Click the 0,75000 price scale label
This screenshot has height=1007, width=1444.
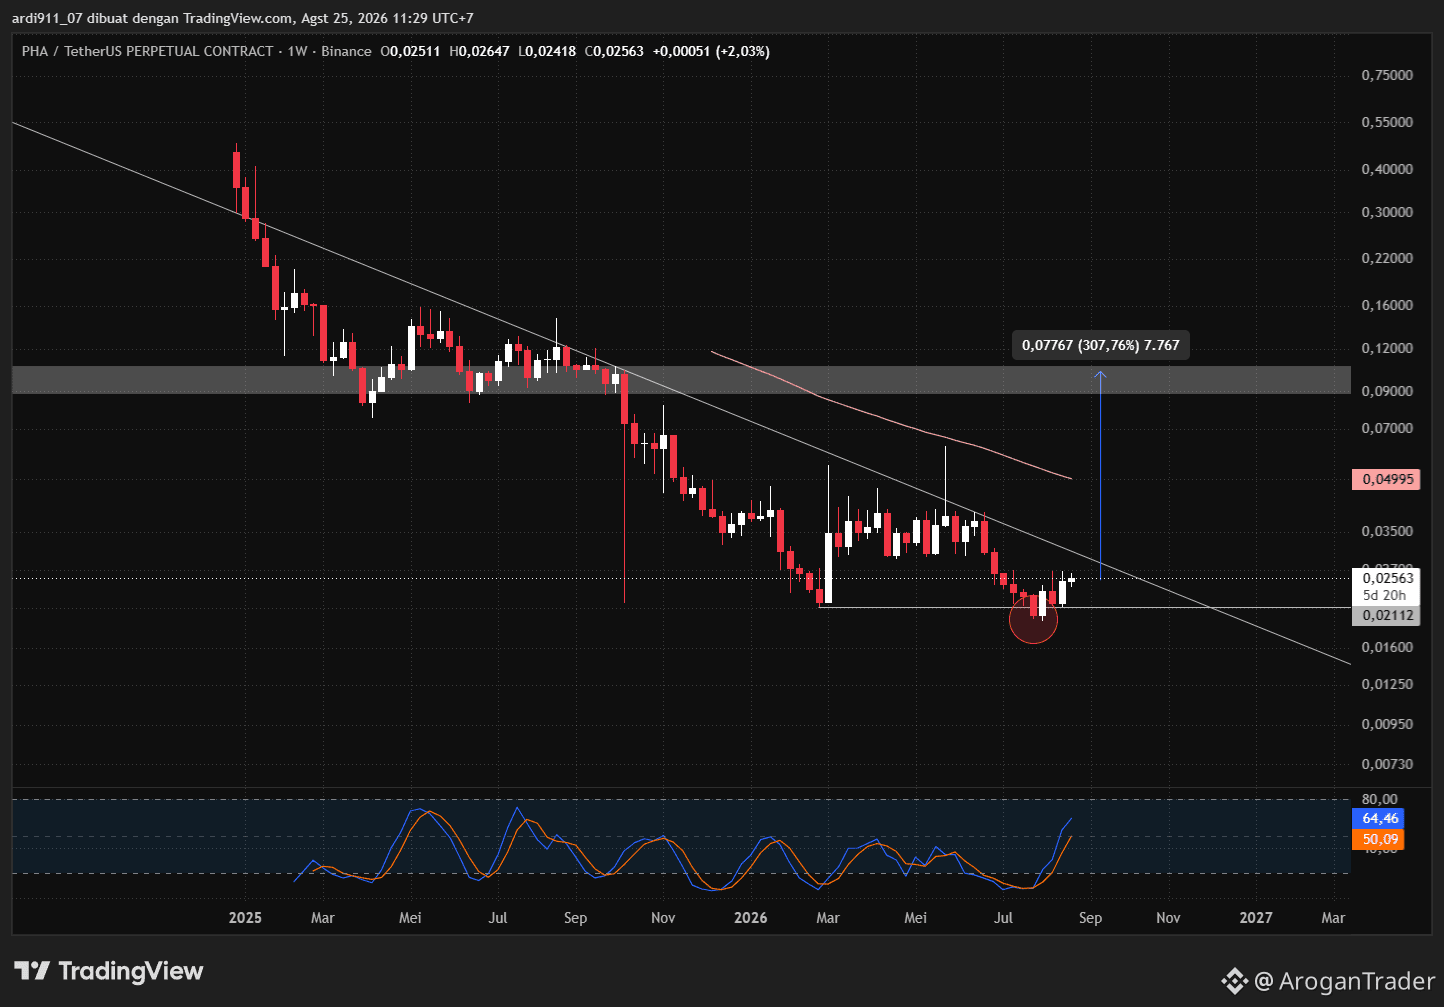tap(1387, 75)
